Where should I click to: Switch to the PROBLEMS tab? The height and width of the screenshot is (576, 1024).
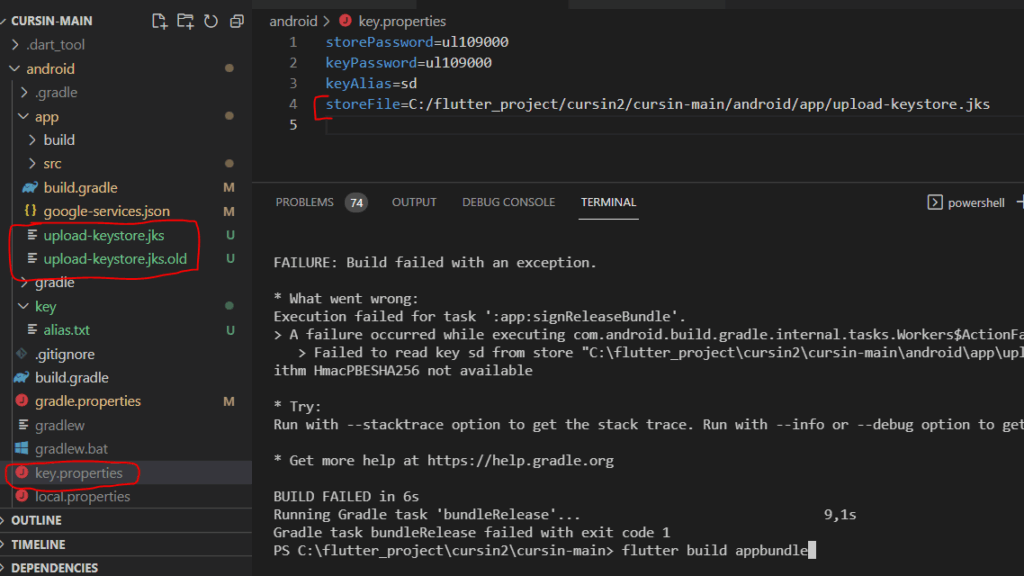304,202
